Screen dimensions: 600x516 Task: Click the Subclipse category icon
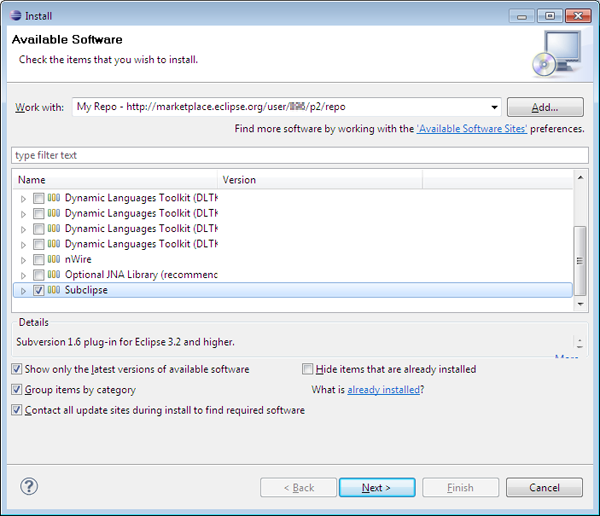tap(54, 290)
